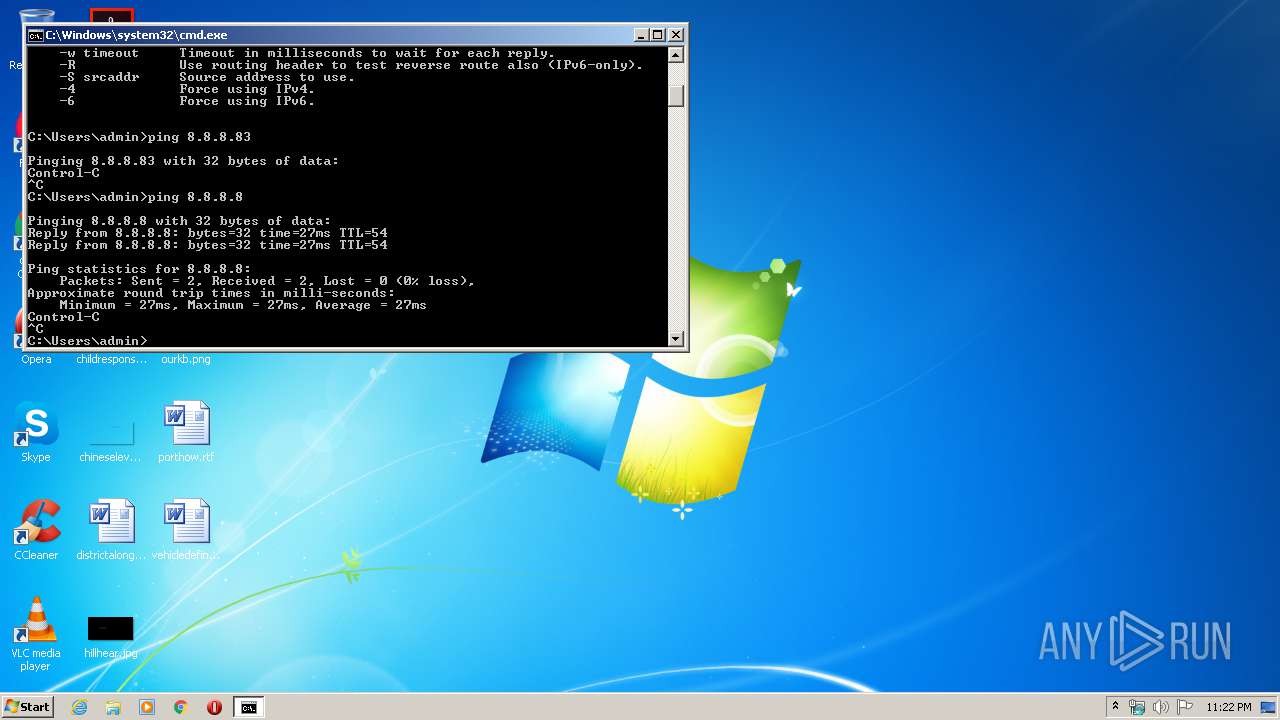Launch Opera from the taskbar
The width and height of the screenshot is (1280, 720).
(214, 707)
